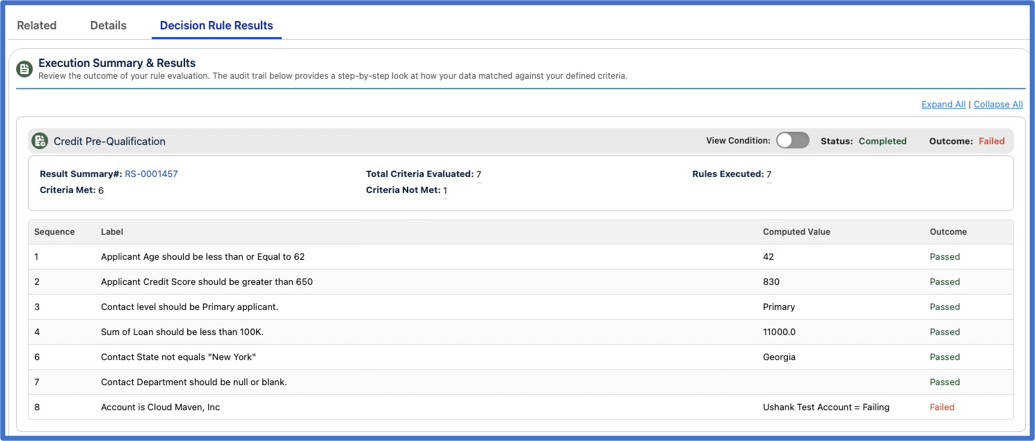Click the Criteria Met value 6

pos(101,191)
